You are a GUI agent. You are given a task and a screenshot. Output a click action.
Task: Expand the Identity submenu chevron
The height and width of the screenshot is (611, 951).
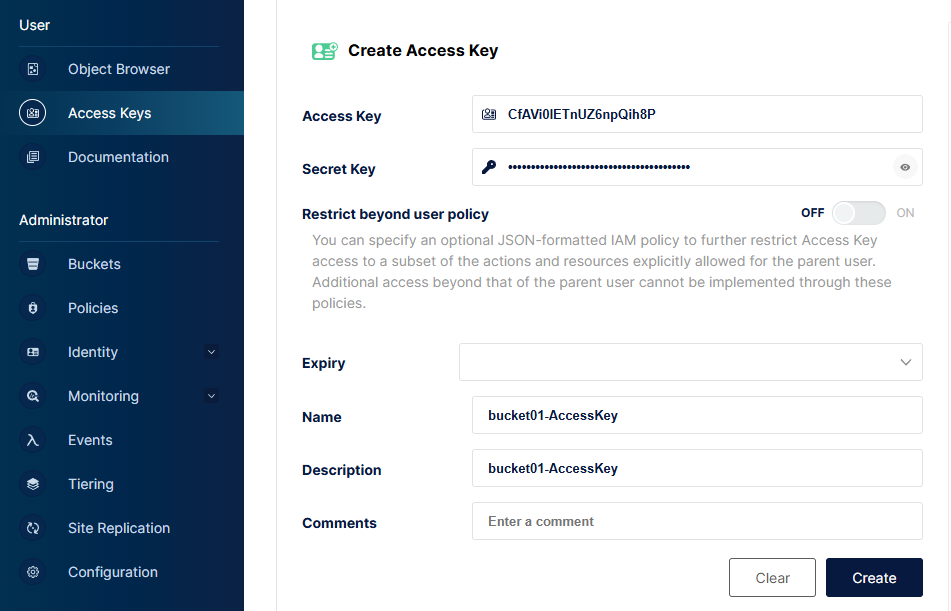[211, 352]
